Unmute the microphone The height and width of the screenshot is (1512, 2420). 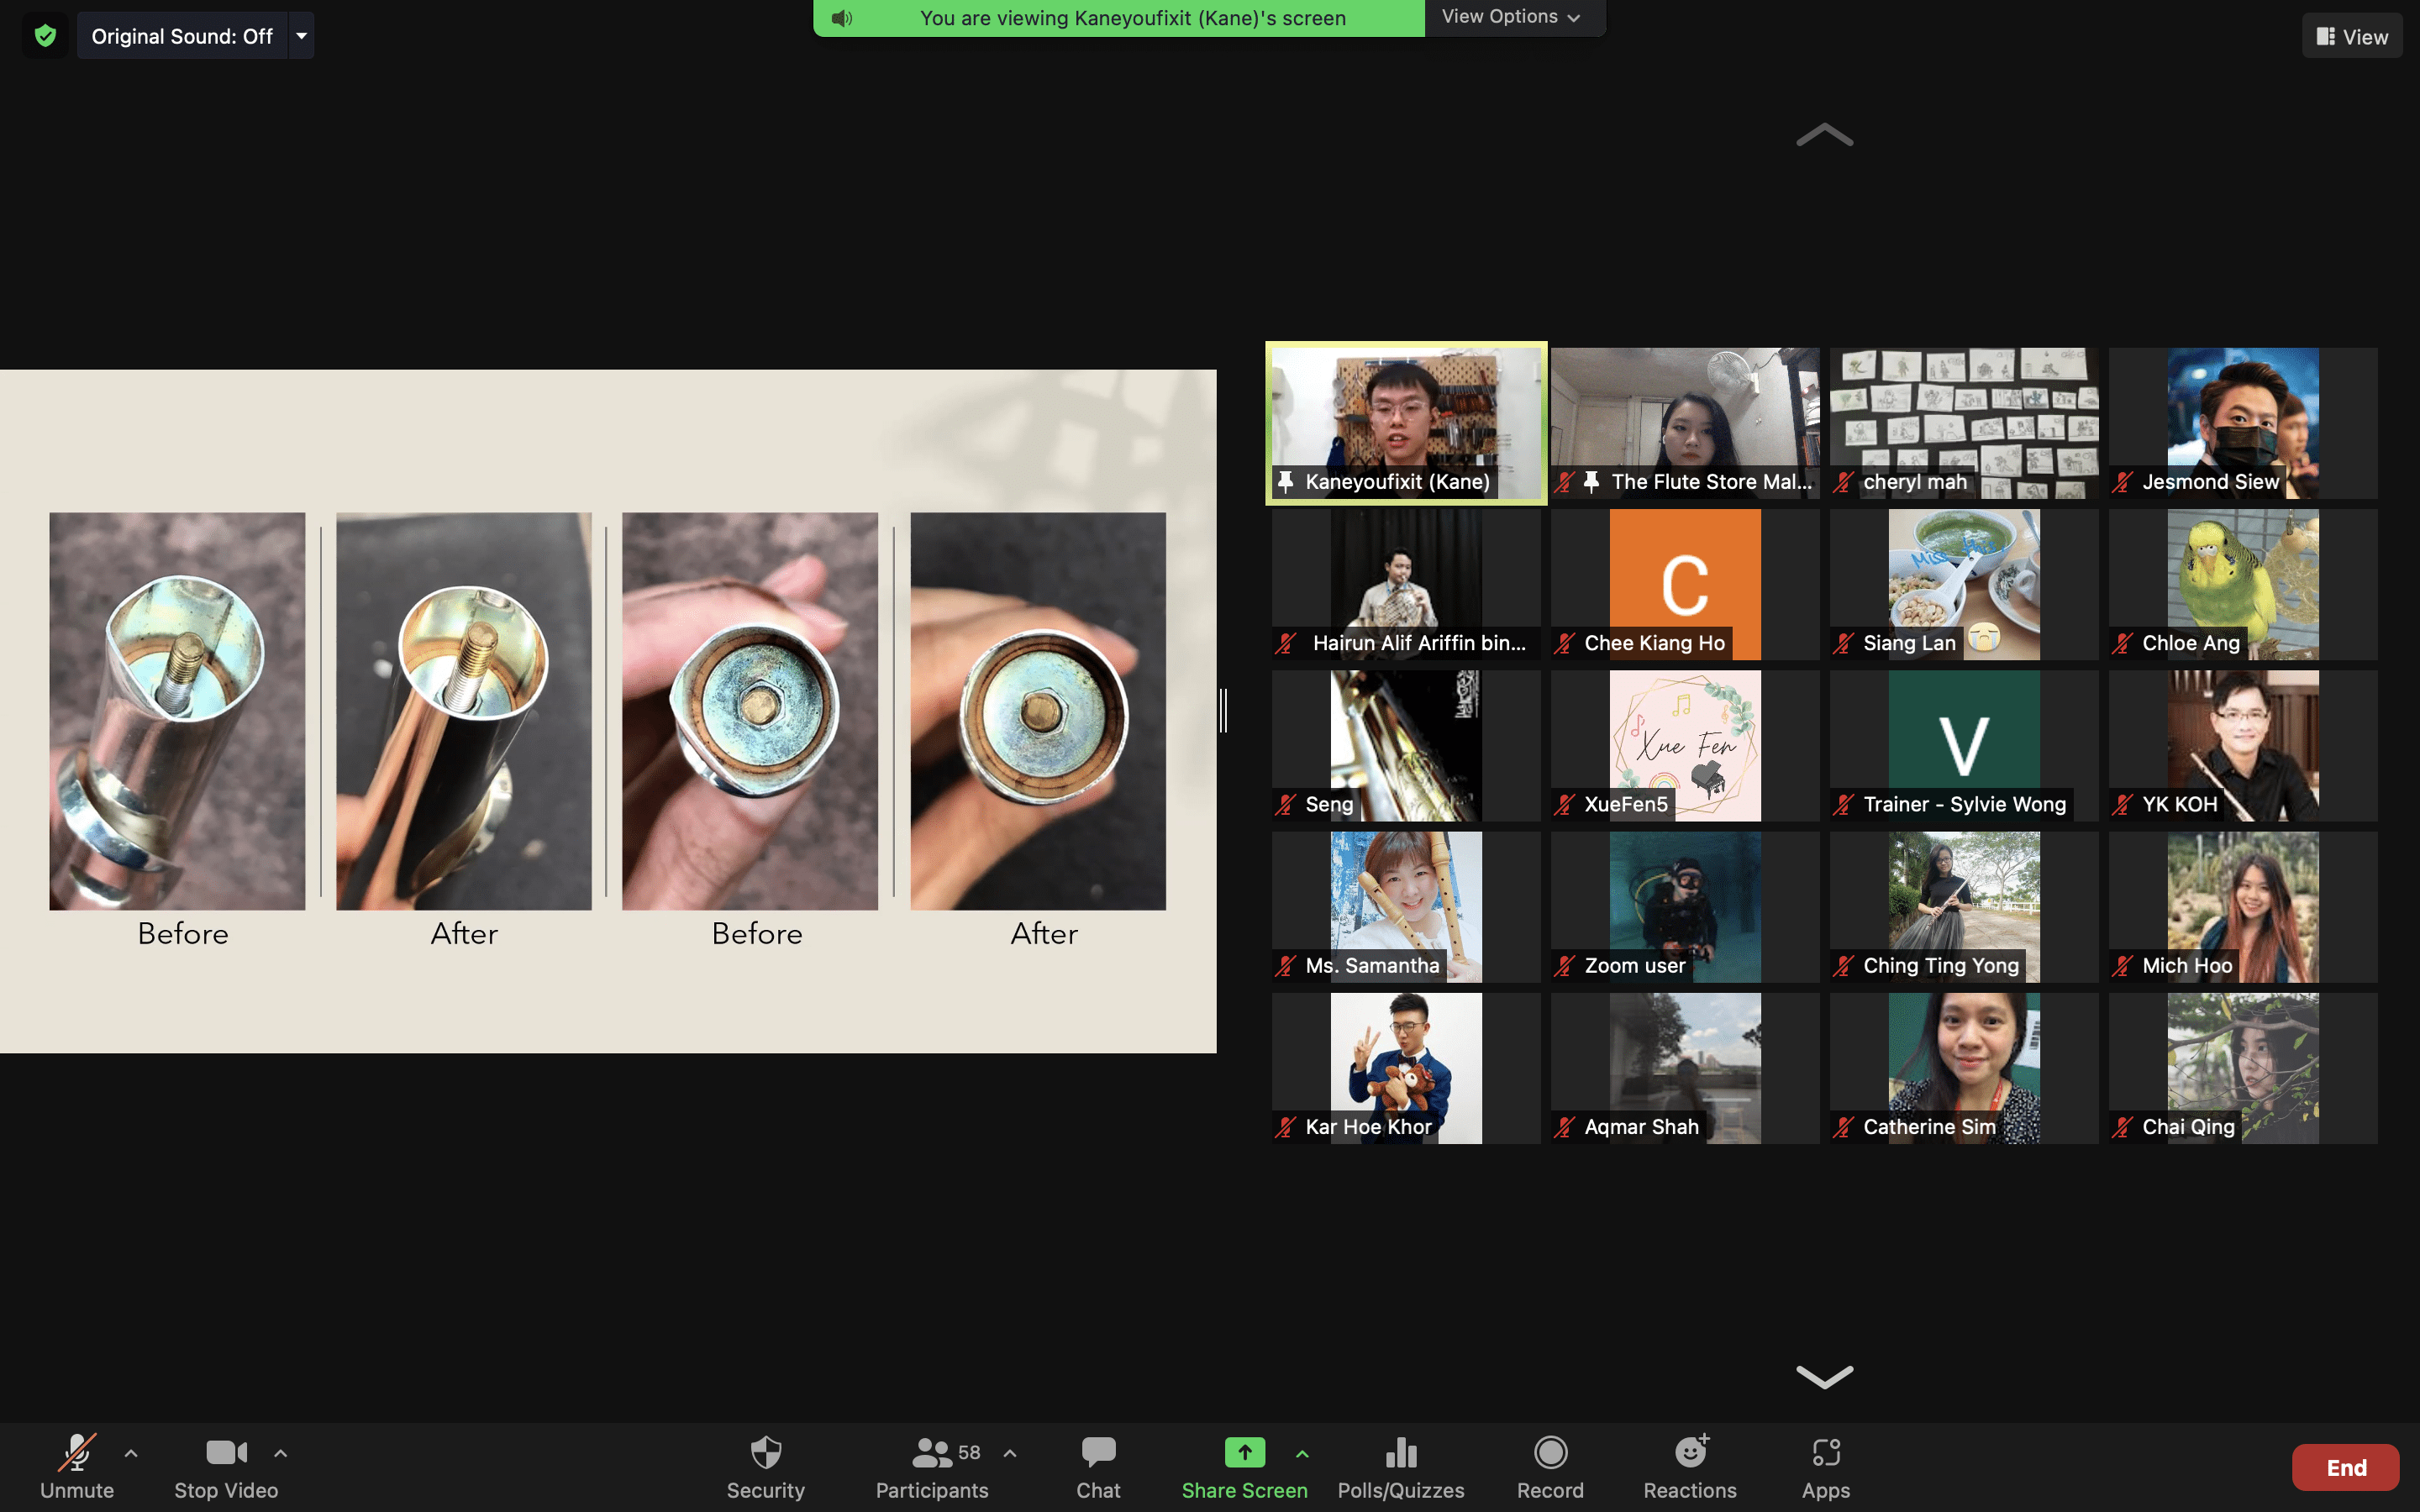click(76, 1466)
